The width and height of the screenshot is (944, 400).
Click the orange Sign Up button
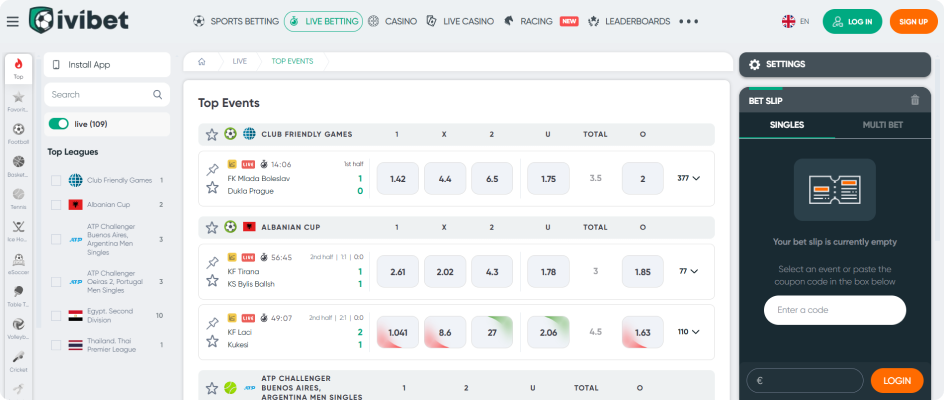point(913,22)
